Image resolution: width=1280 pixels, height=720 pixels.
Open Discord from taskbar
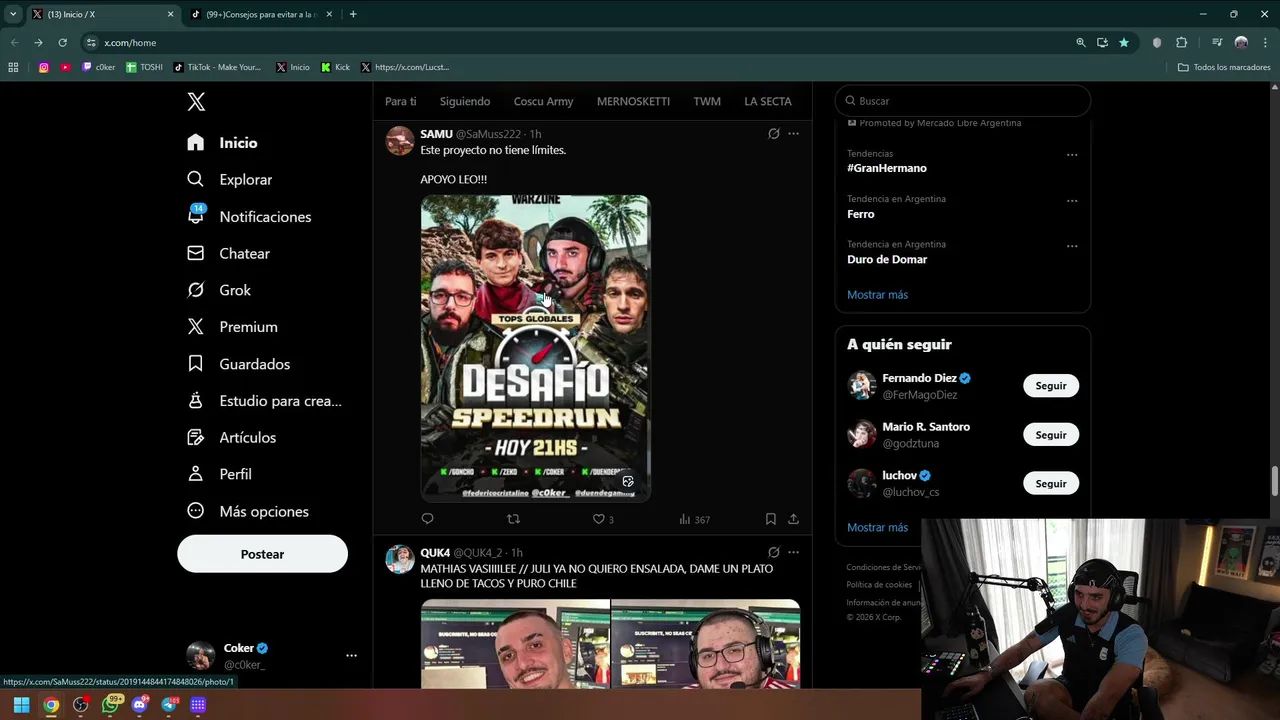139,705
